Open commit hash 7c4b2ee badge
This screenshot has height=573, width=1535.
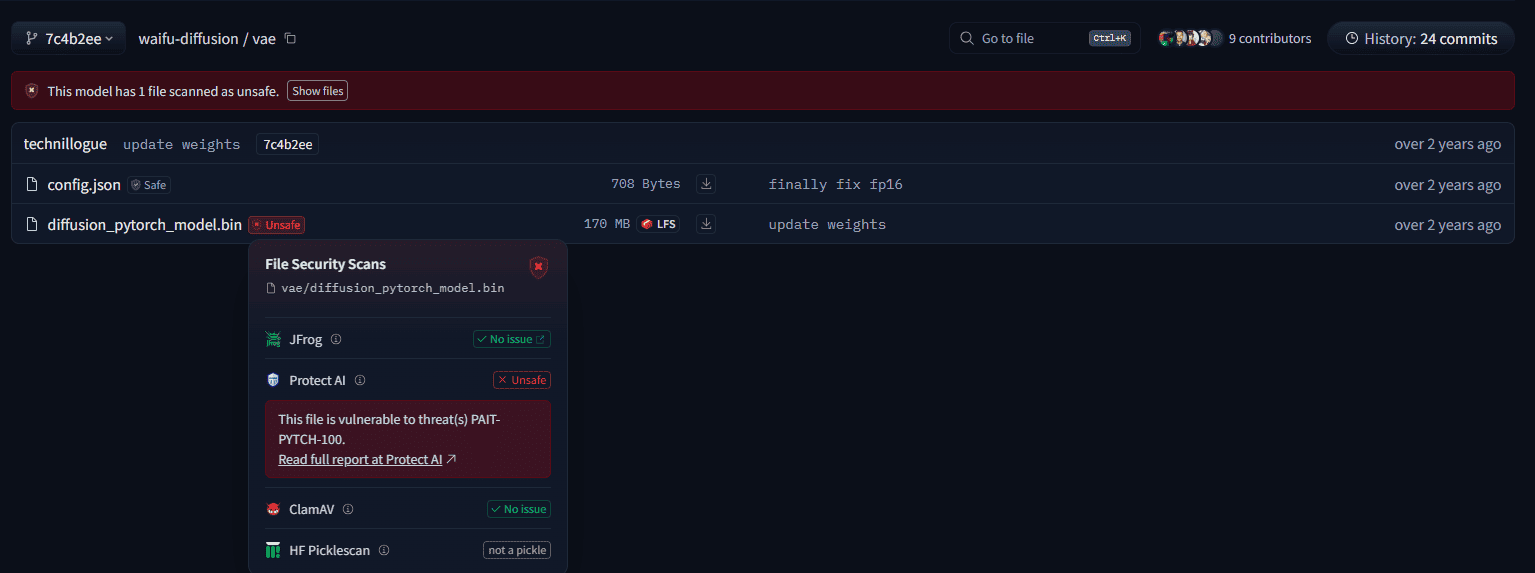[287, 144]
